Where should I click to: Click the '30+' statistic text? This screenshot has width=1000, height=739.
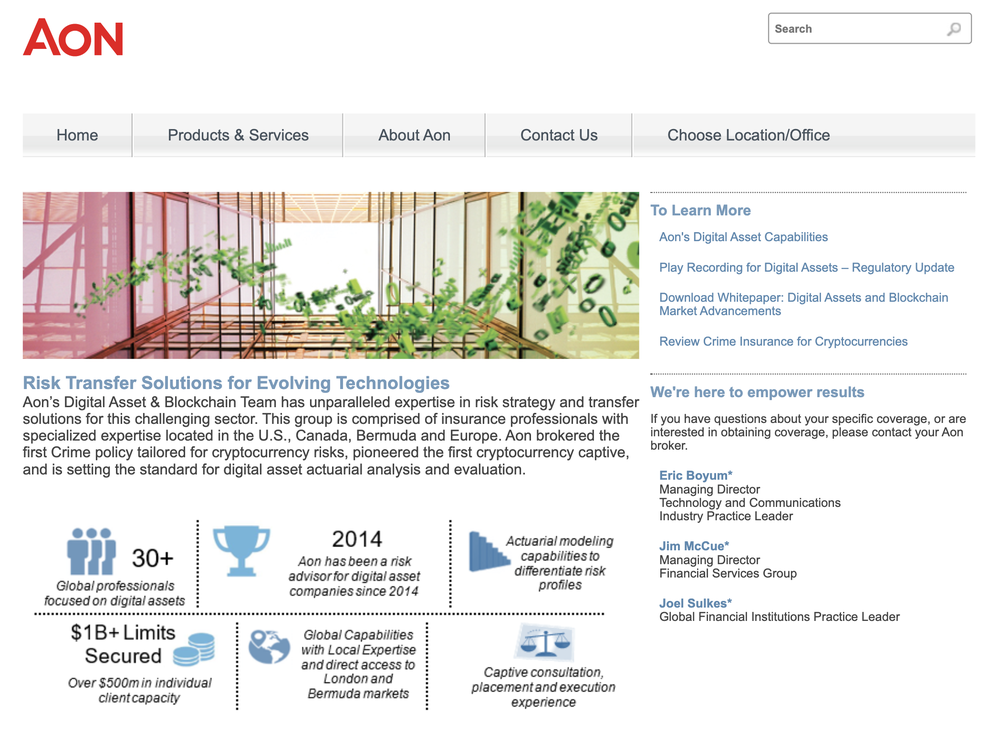[152, 559]
